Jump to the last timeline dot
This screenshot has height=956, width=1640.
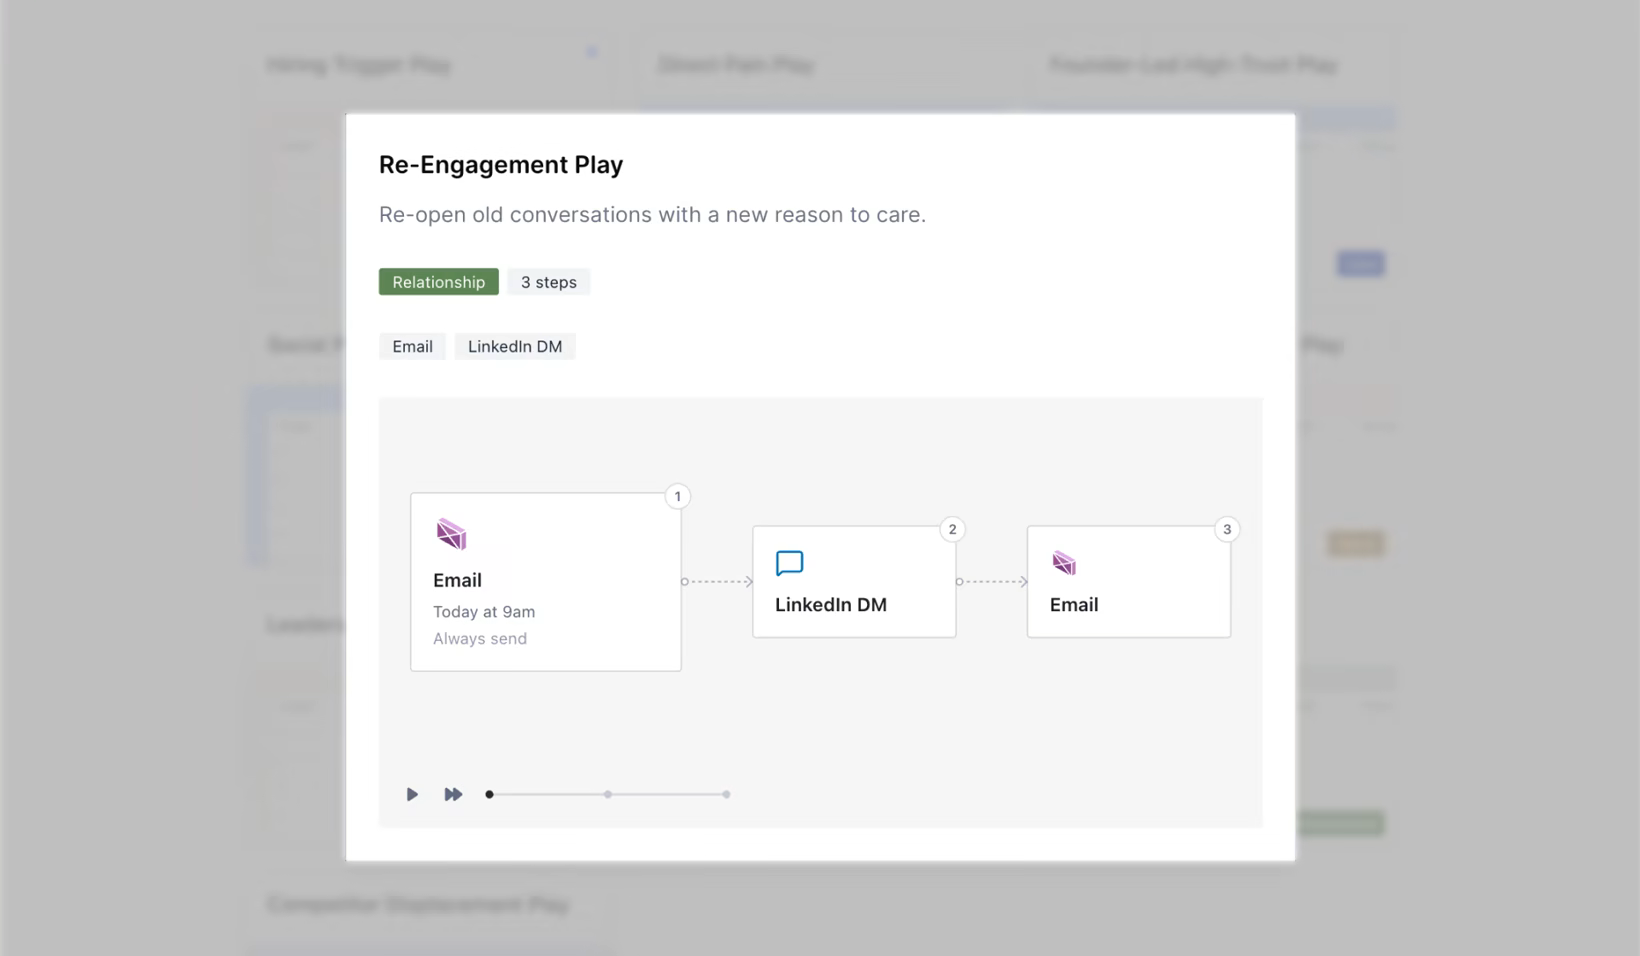click(x=726, y=794)
